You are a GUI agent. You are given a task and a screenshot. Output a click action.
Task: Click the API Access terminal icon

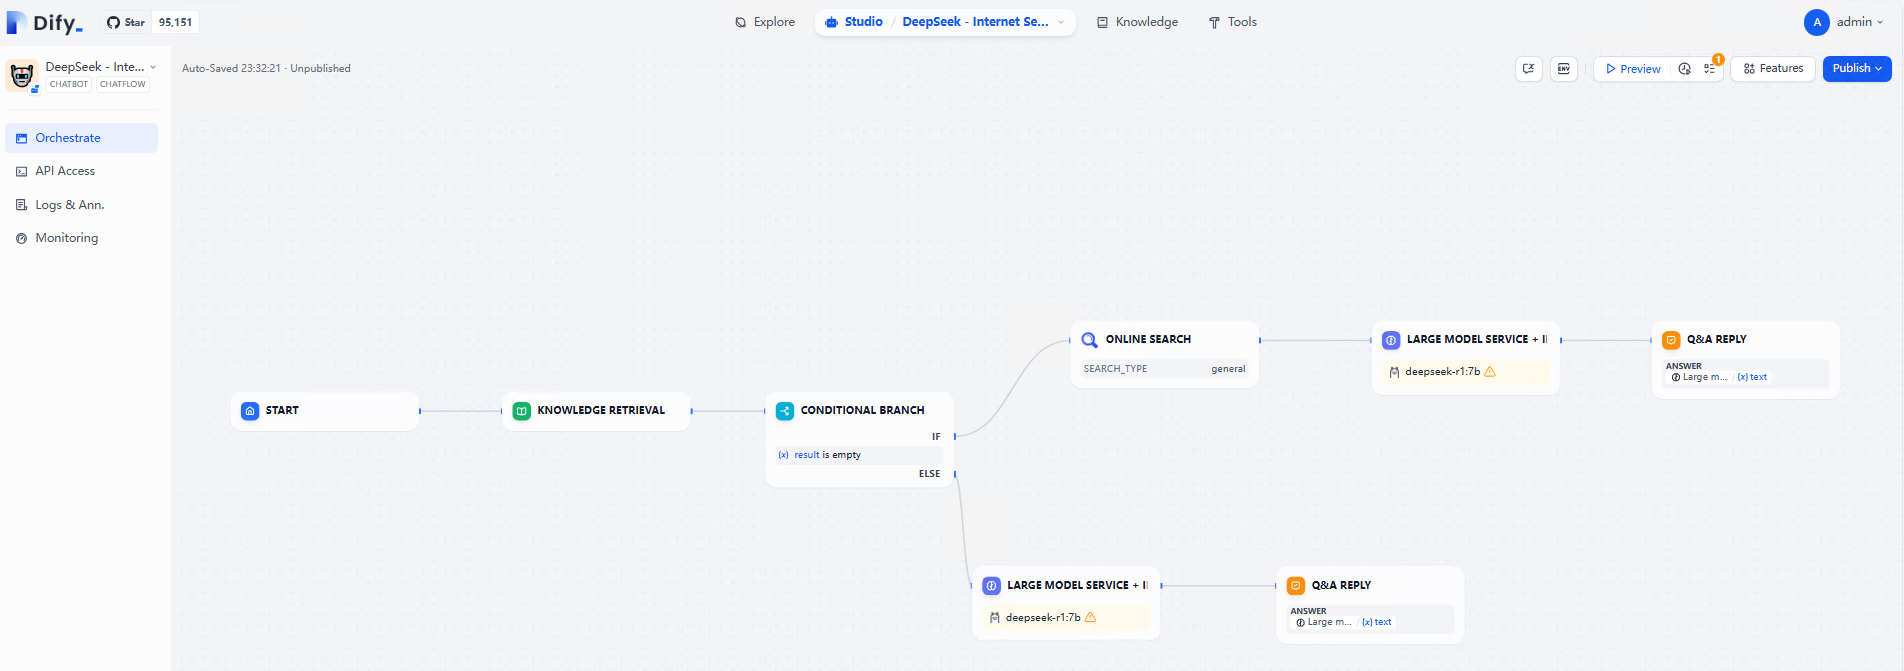tap(22, 172)
